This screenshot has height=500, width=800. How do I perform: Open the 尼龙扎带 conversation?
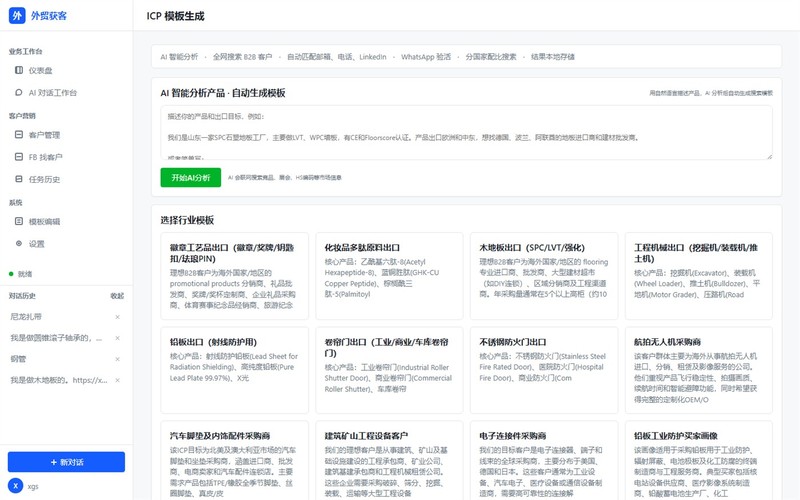click(26, 317)
